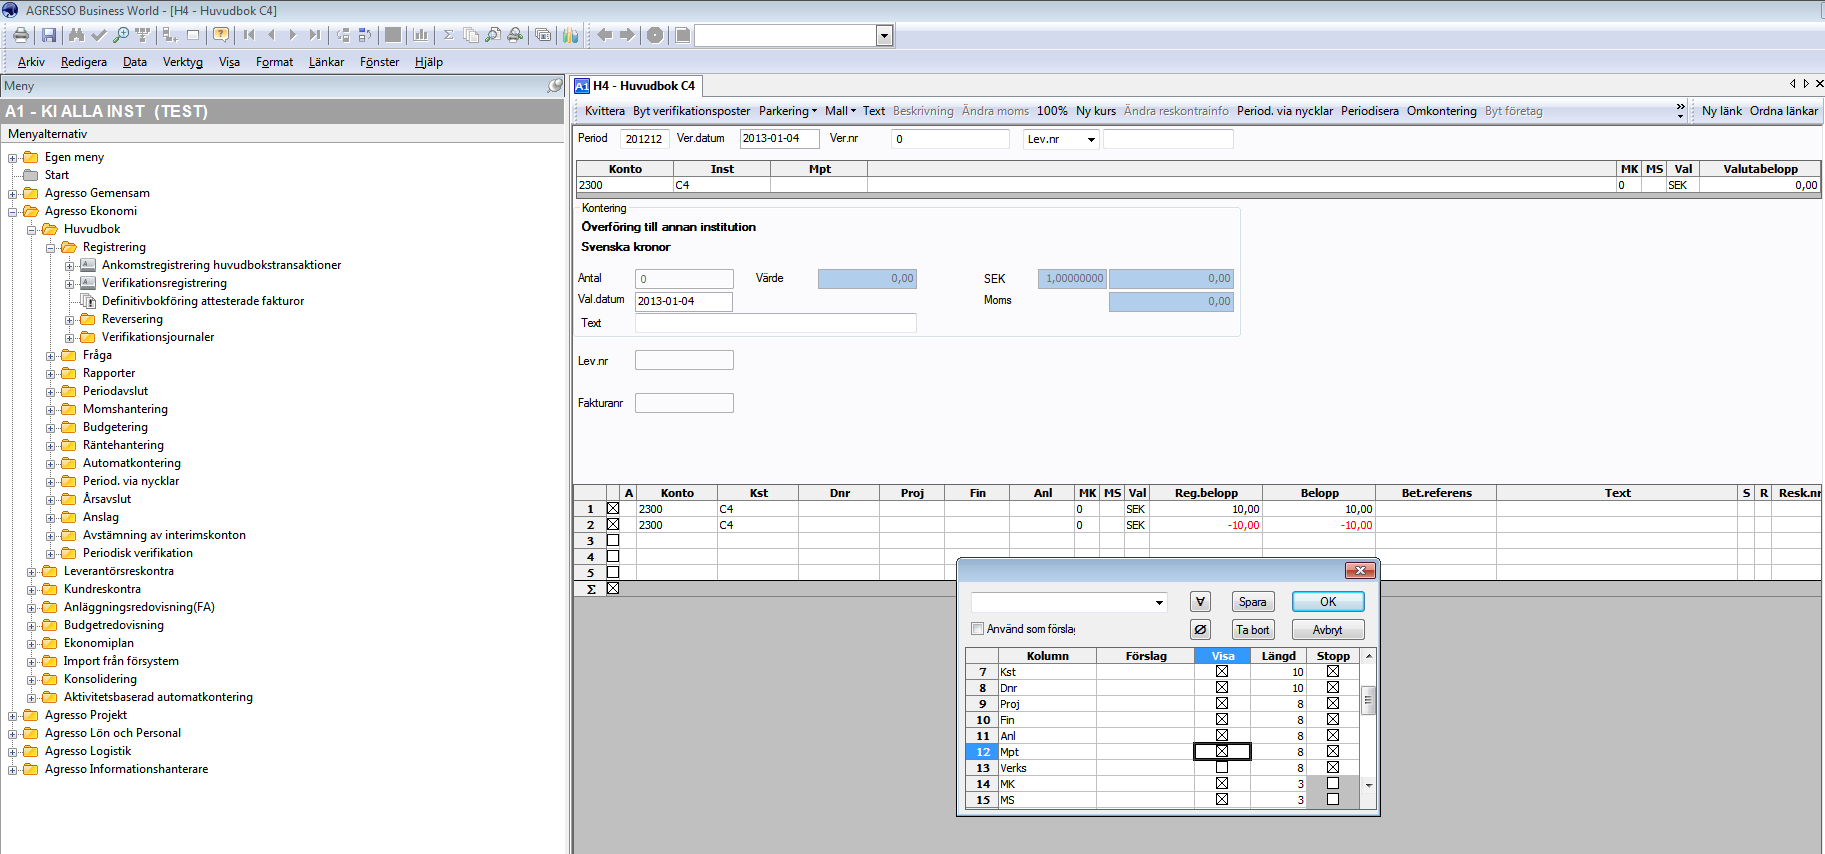
Task: Open the toolbar combo box dropdown
Action: click(884, 36)
